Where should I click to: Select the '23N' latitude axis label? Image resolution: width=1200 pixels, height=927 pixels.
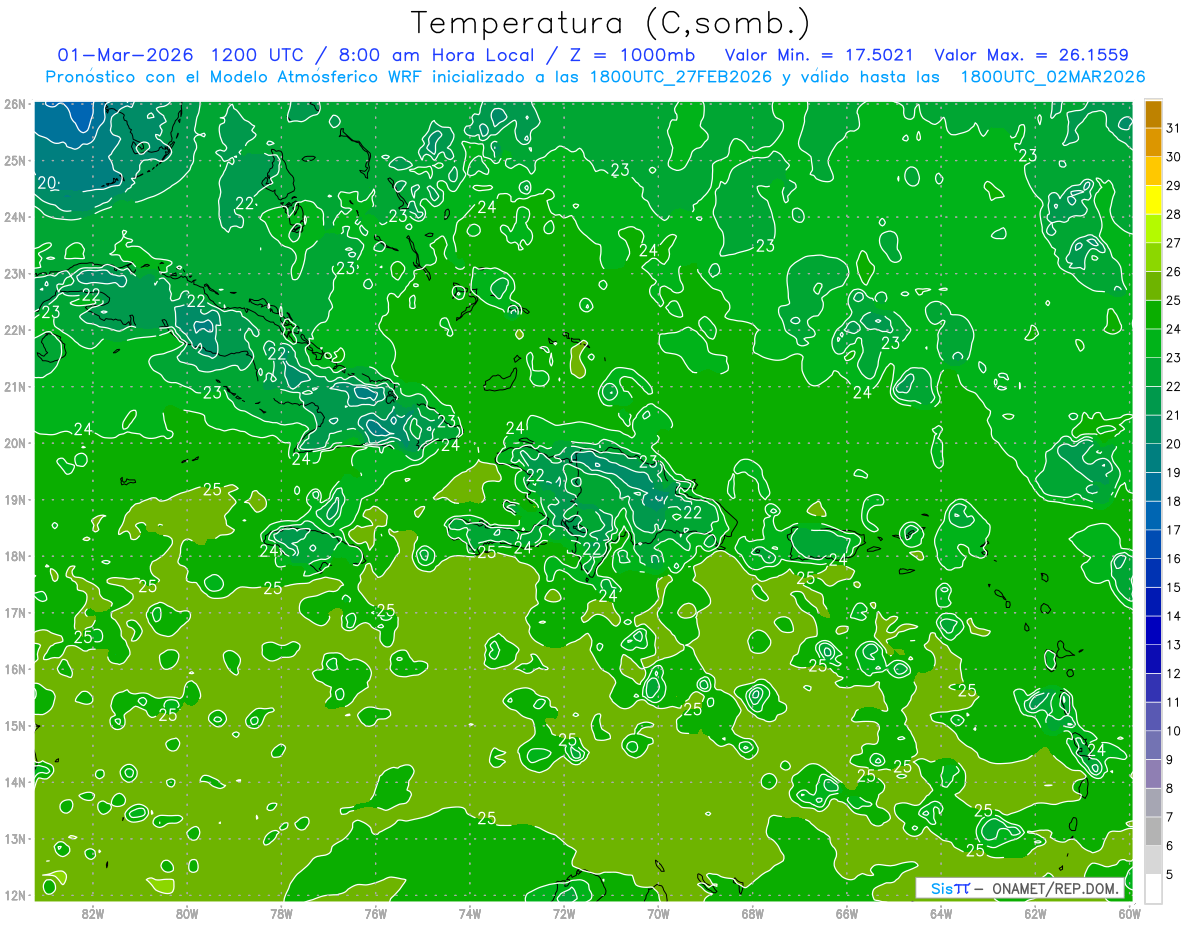coord(15,273)
